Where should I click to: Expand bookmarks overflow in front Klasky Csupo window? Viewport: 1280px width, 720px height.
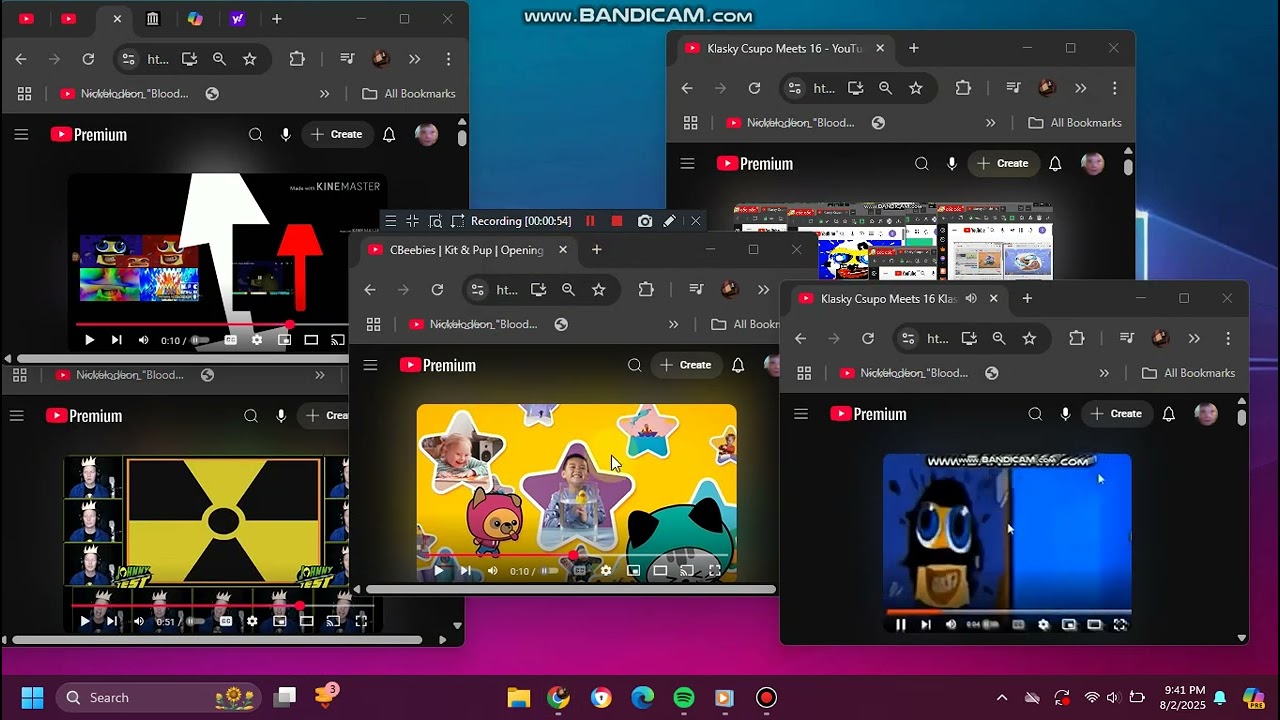[1104, 373]
